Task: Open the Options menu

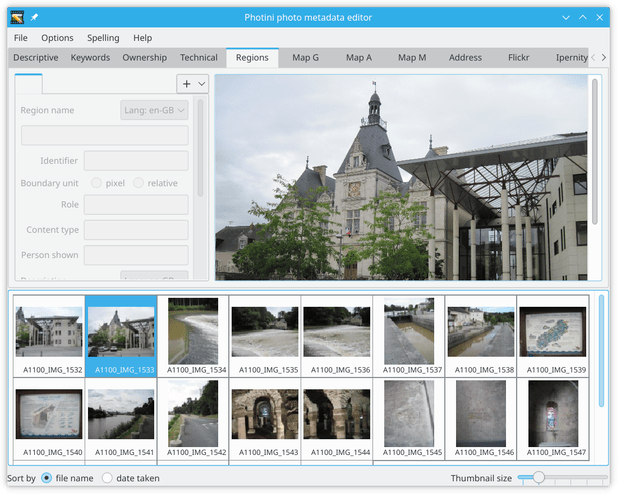Action: click(57, 38)
